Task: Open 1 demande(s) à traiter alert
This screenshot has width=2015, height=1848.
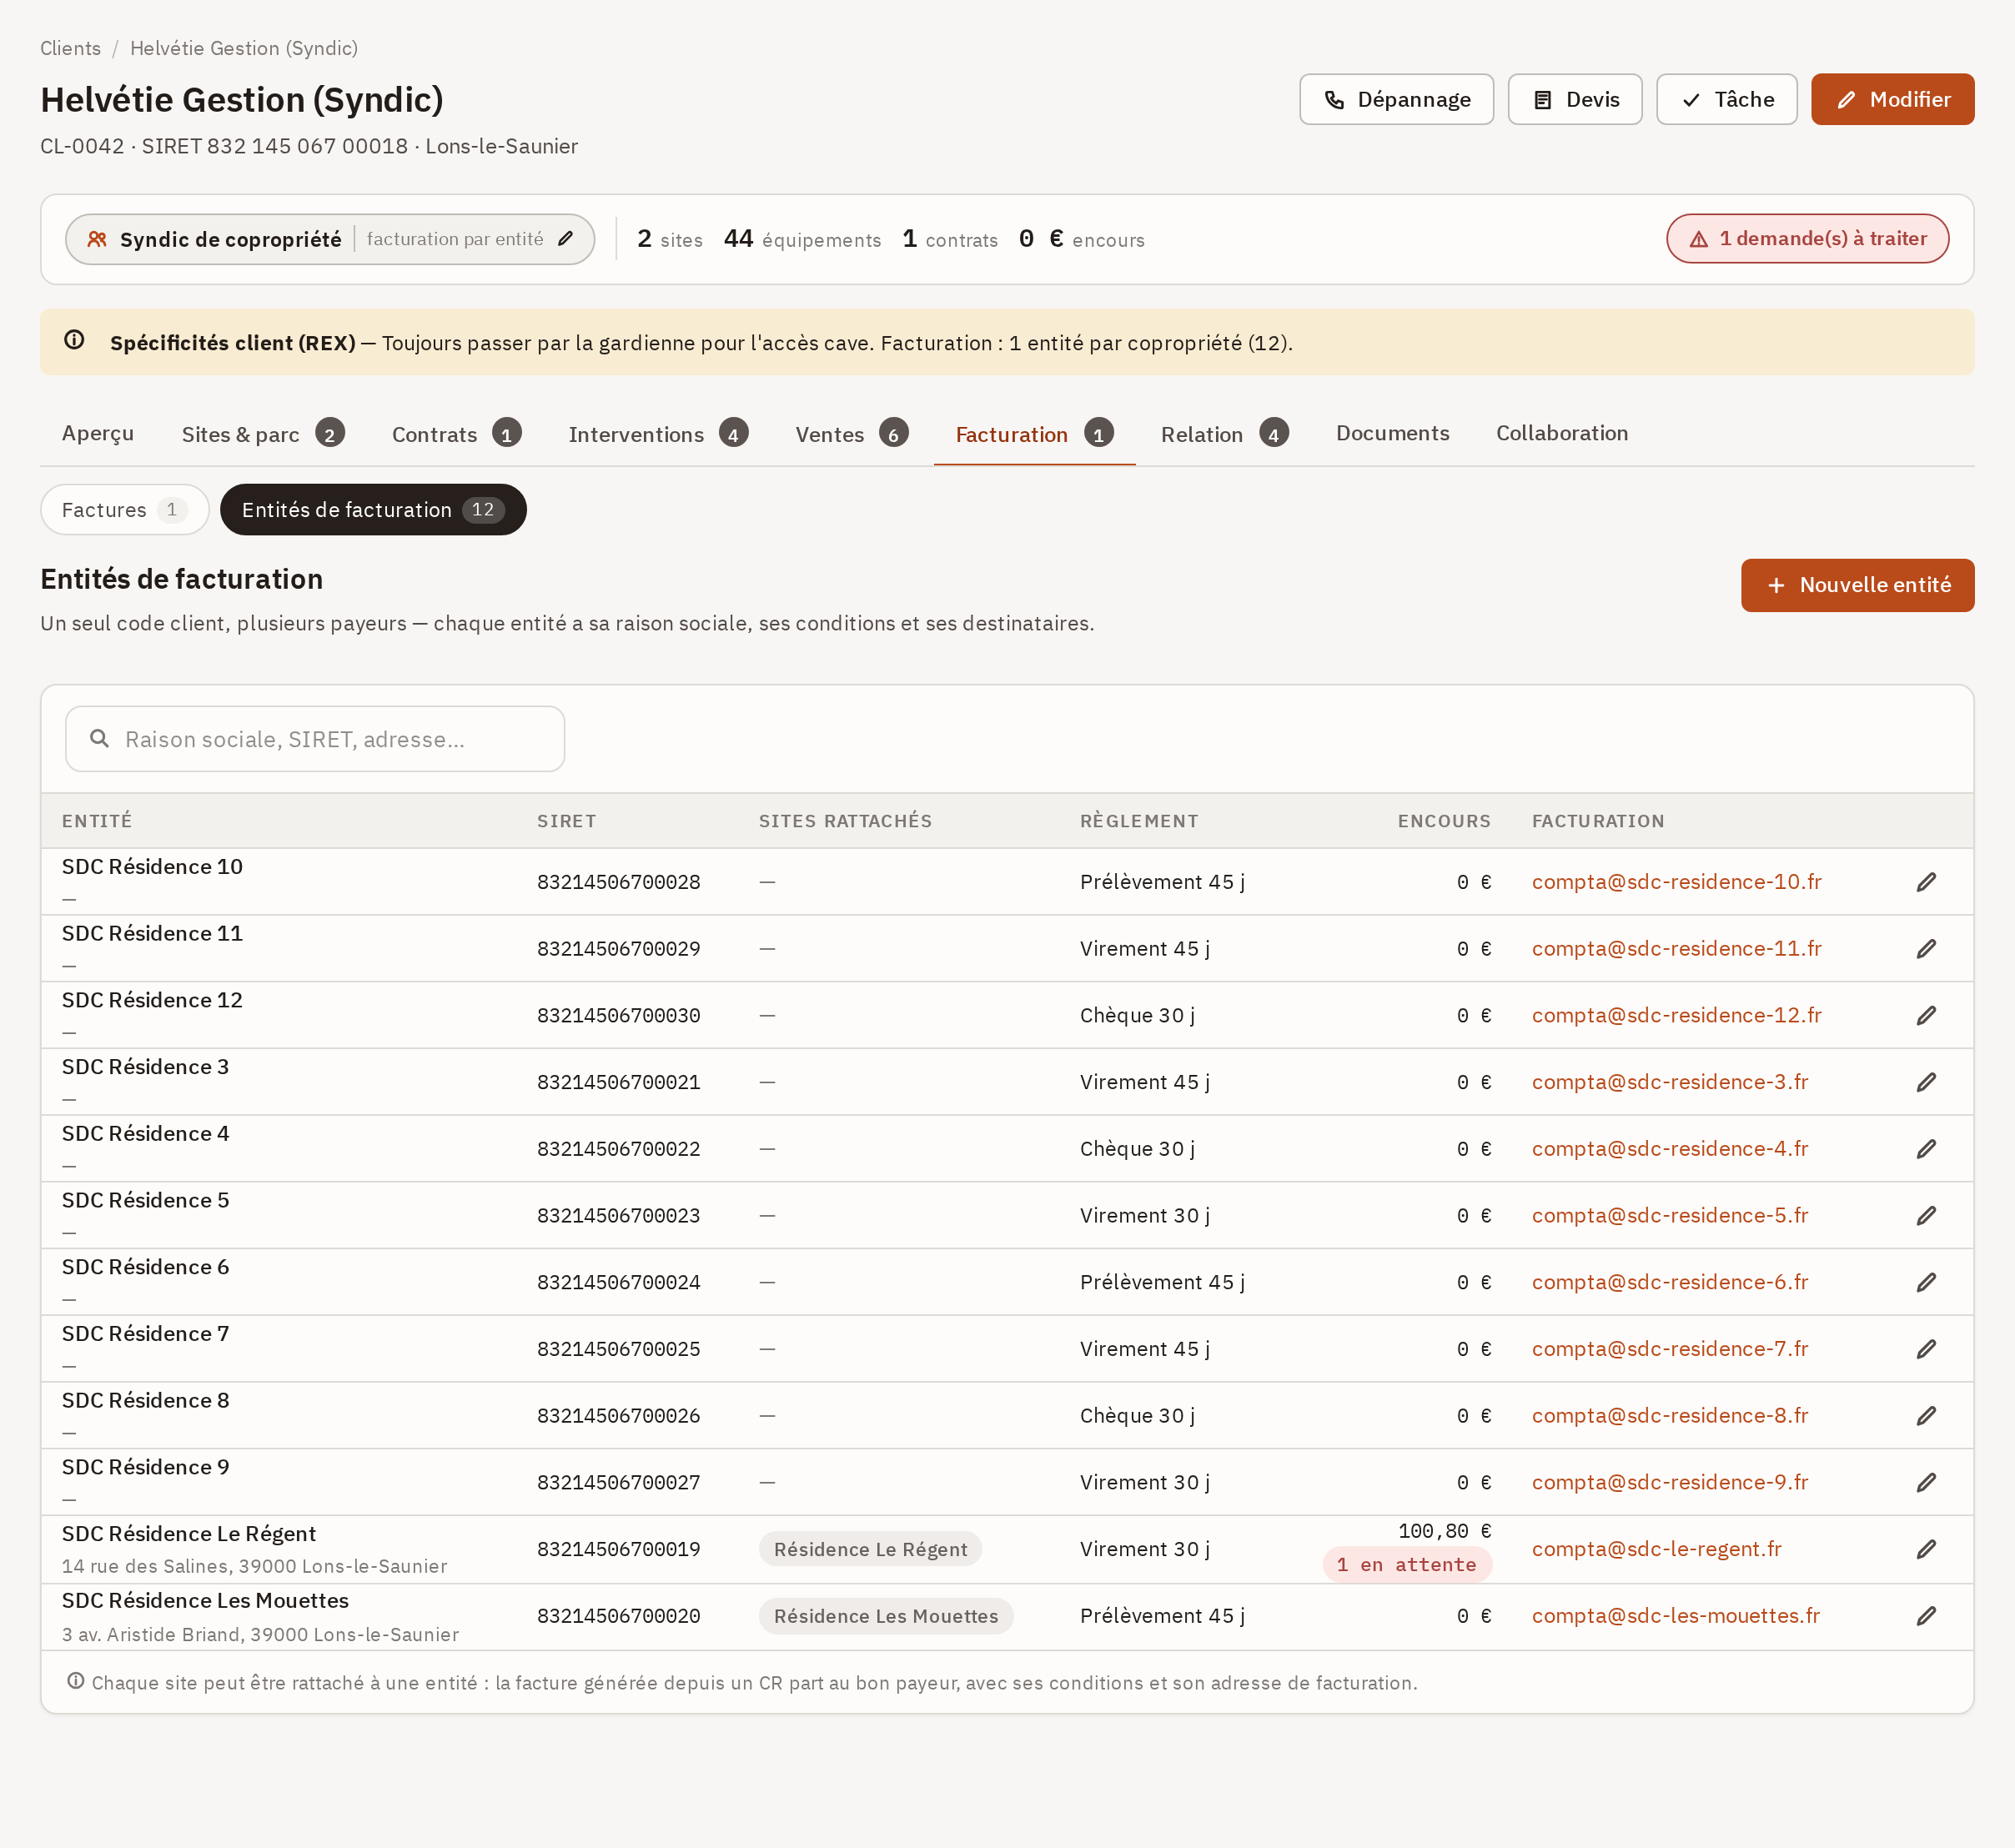Action: 1807,239
